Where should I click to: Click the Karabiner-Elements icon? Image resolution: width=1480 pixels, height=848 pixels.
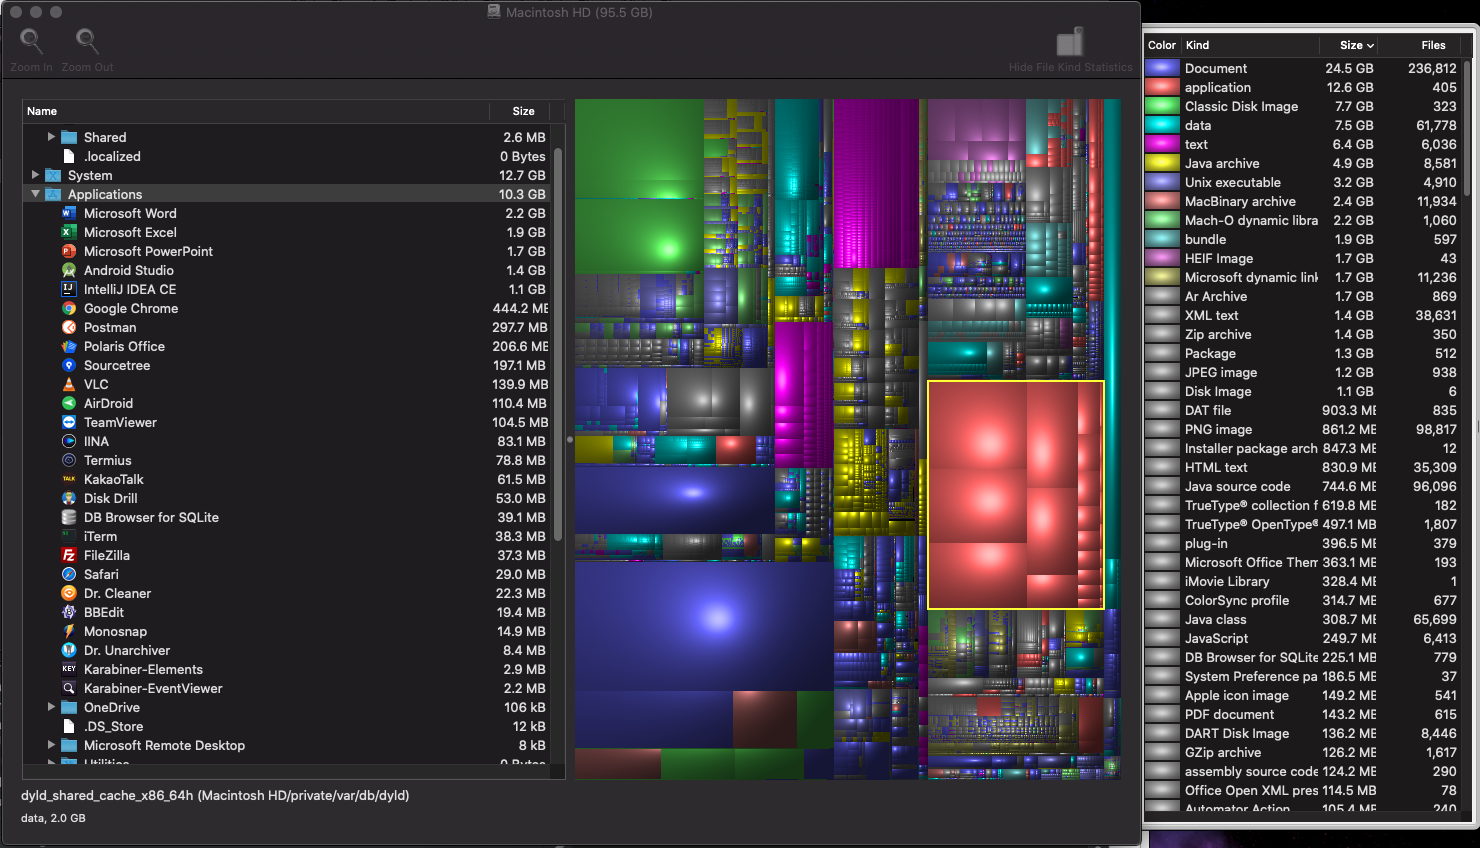coord(69,669)
